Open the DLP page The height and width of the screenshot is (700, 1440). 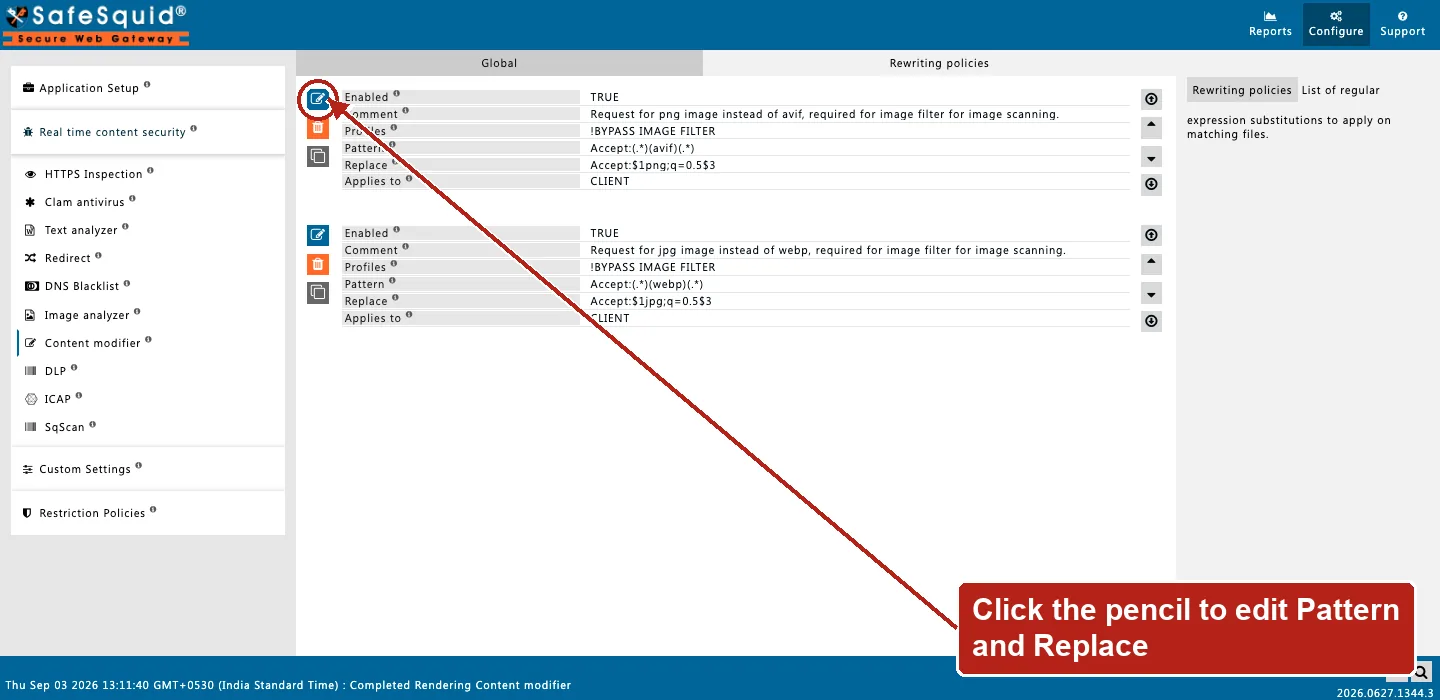click(55, 371)
